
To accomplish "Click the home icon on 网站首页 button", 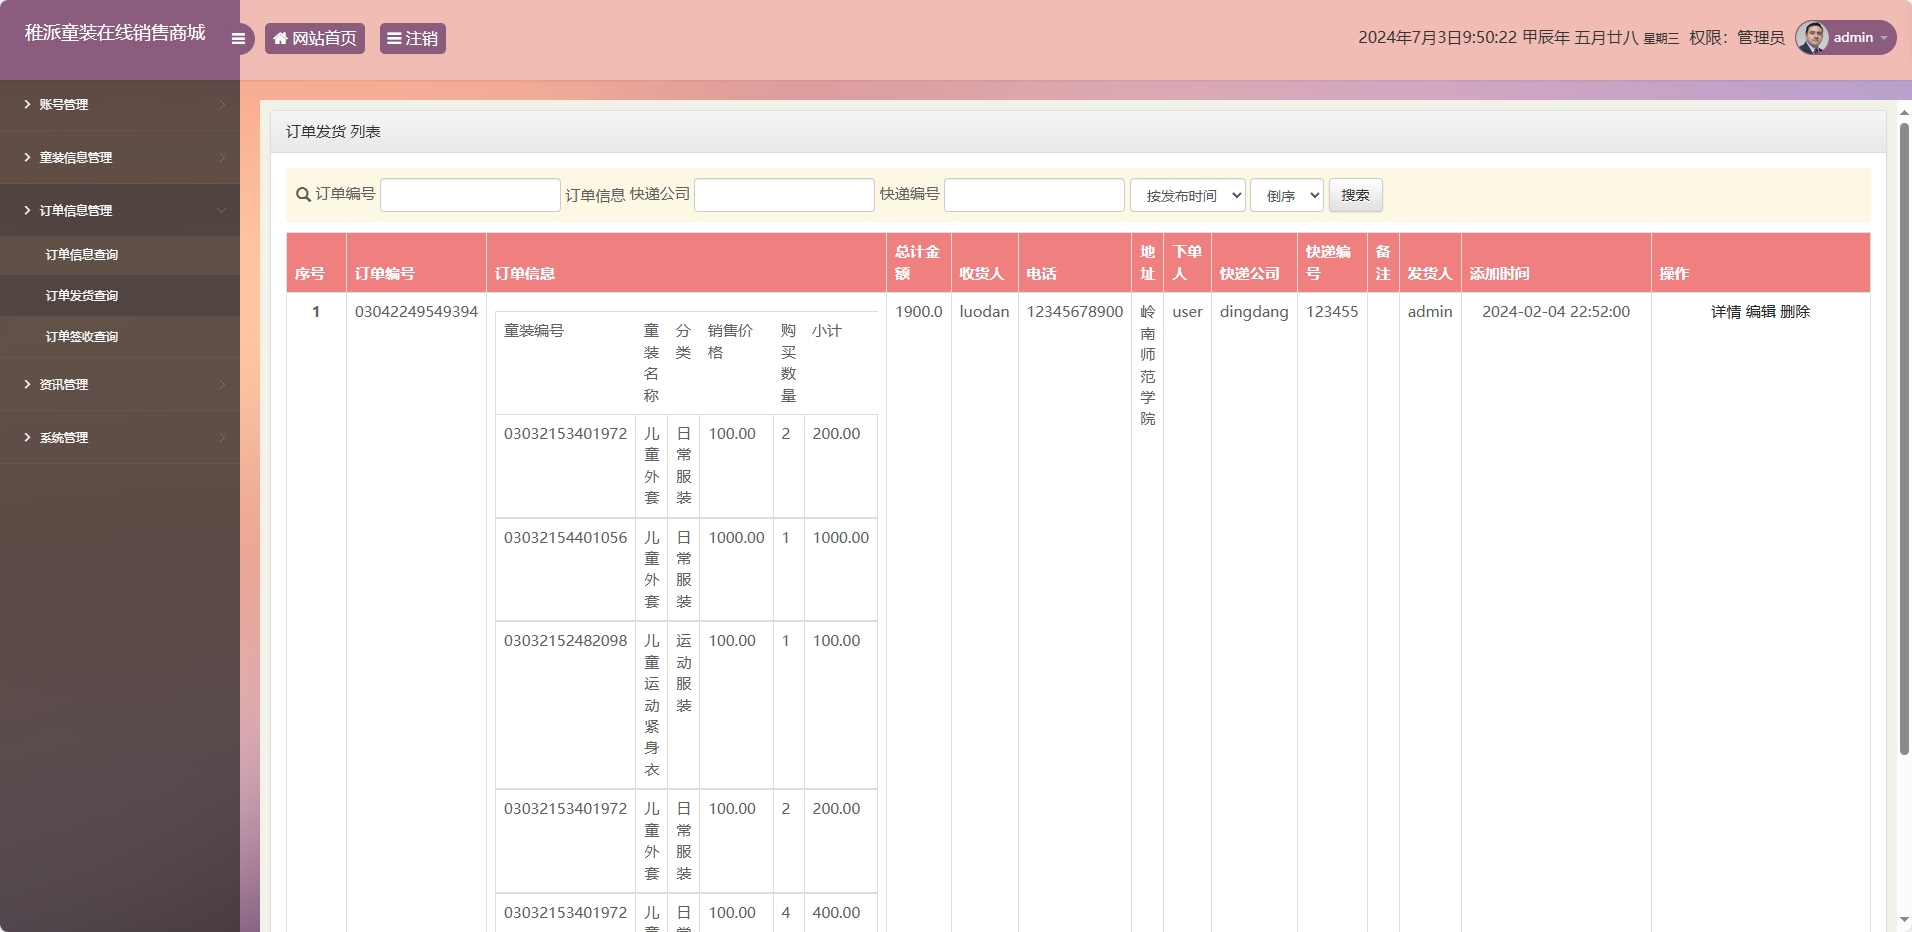I will 281,38.
